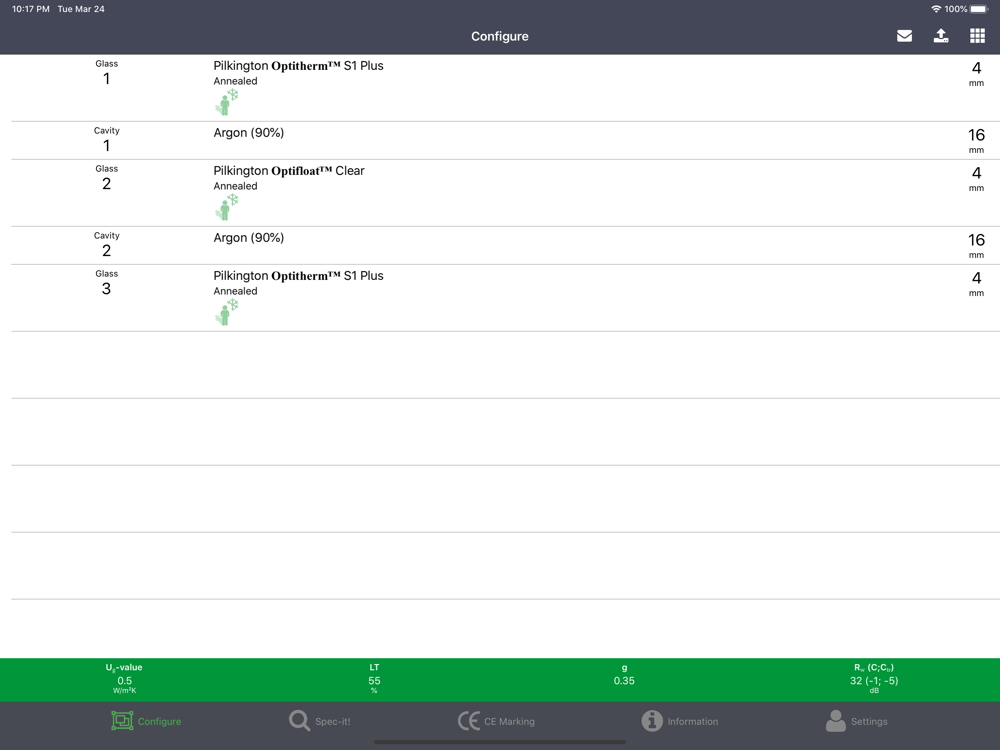View the Ug-value 0.5 result
Screen dimensions: 1000x750
pos(124,680)
